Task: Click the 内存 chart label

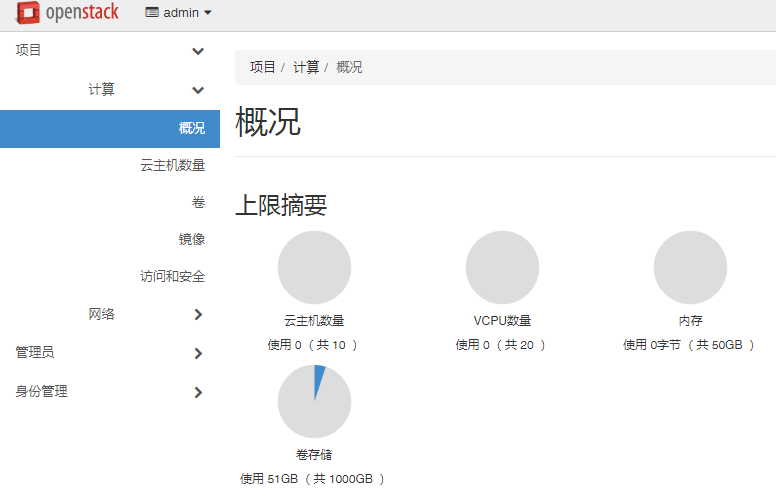Action: click(690, 321)
